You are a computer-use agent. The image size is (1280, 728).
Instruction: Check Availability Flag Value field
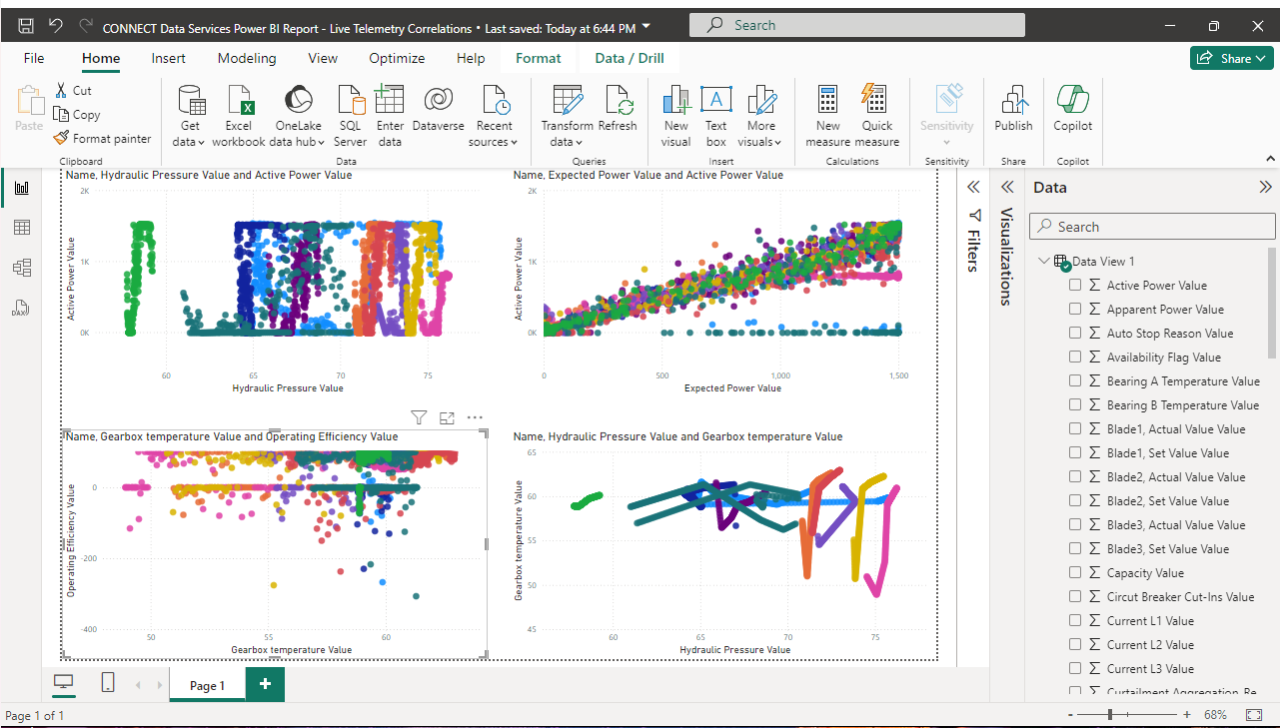(x=1076, y=357)
